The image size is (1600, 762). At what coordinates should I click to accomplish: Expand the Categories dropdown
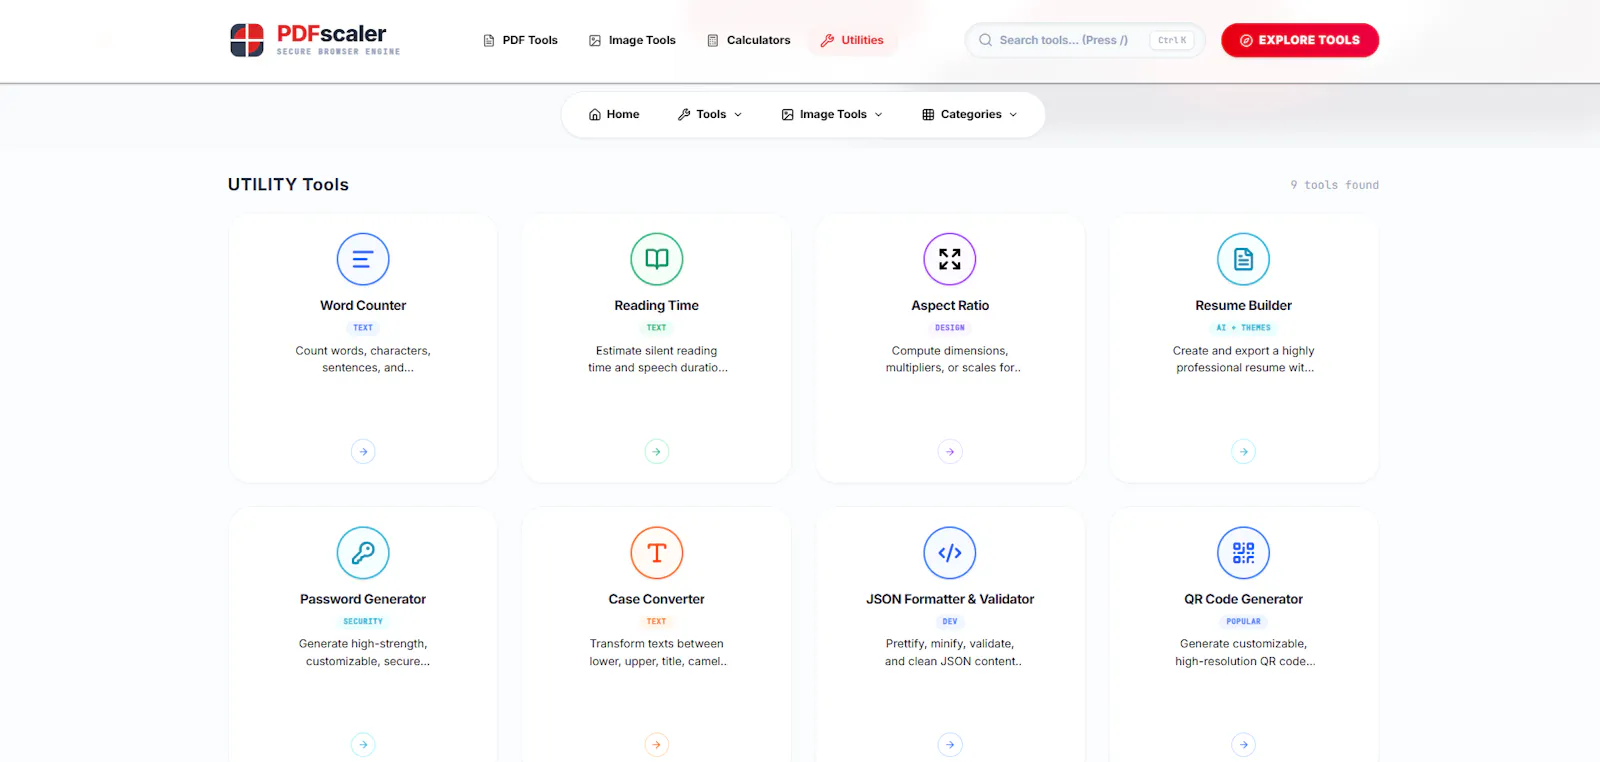970,115
